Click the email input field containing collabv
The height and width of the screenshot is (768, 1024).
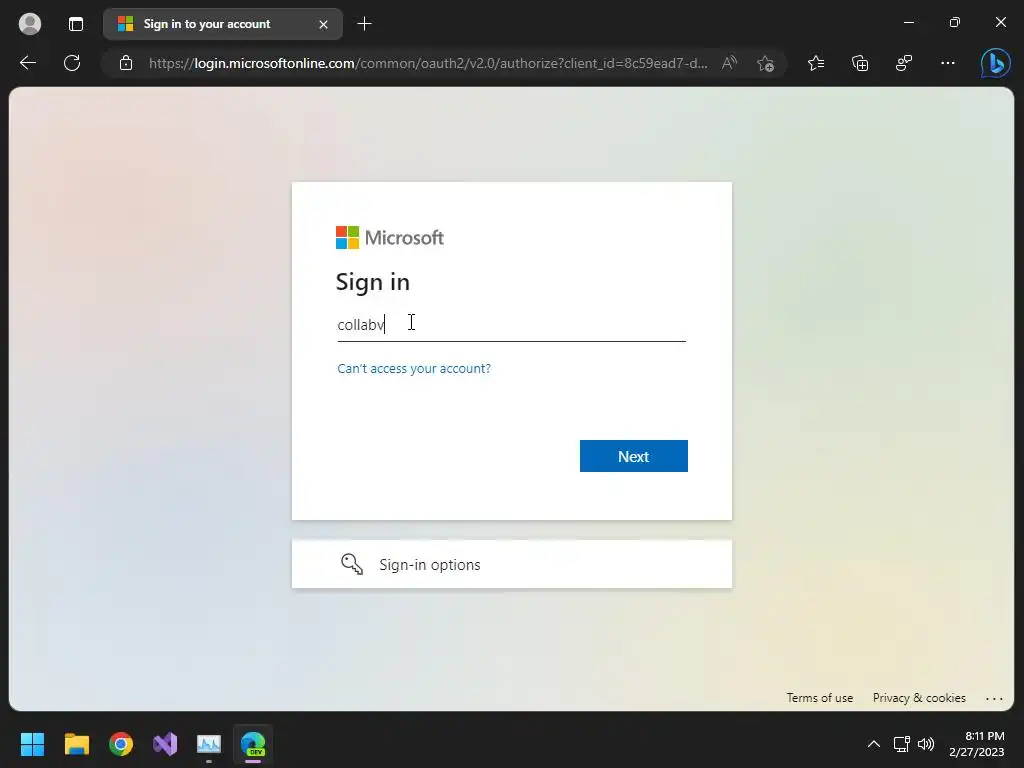tap(511, 325)
